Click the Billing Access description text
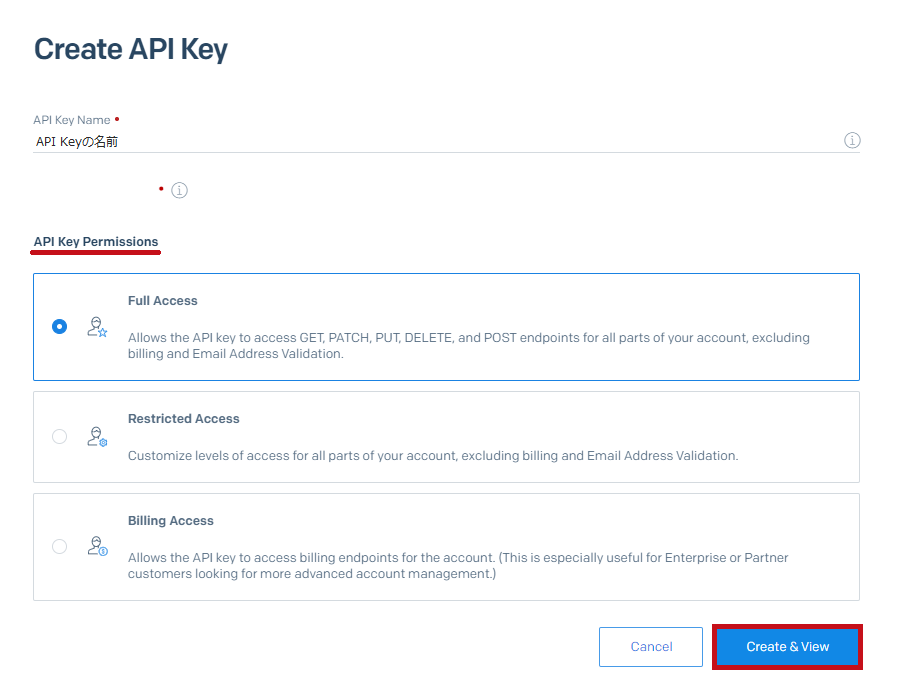Screen dimensions: 900x695 coord(458,565)
